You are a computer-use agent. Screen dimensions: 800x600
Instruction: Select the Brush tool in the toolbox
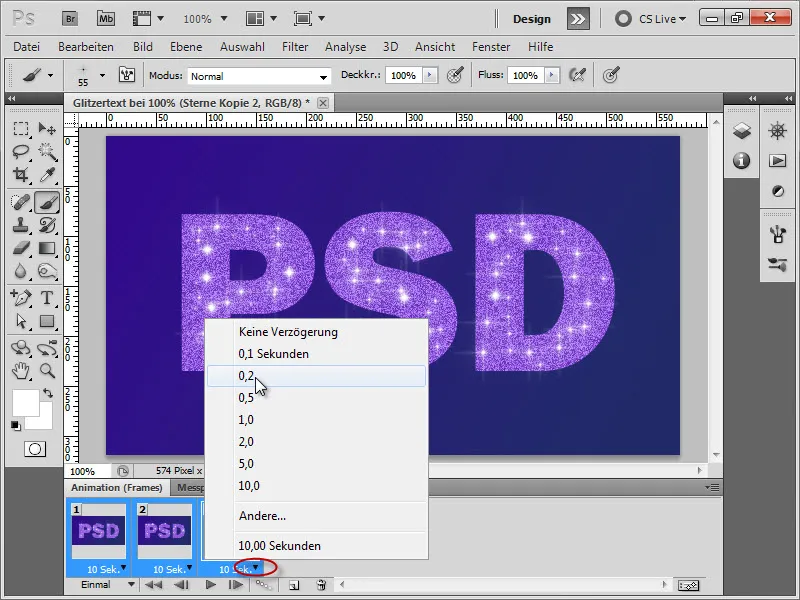[47, 203]
